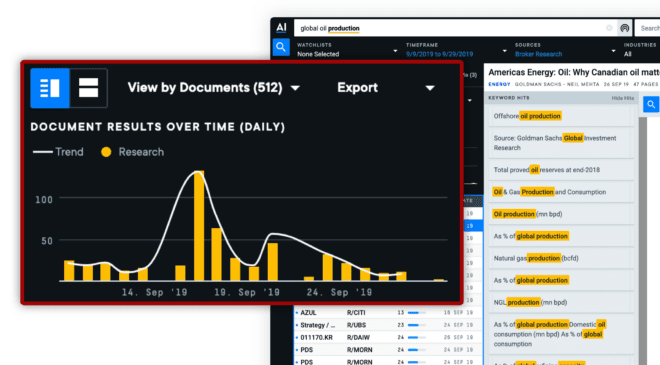The width and height of the screenshot is (660, 365).
Task: Select the AZUL R/CITI result row
Action: 387,313
